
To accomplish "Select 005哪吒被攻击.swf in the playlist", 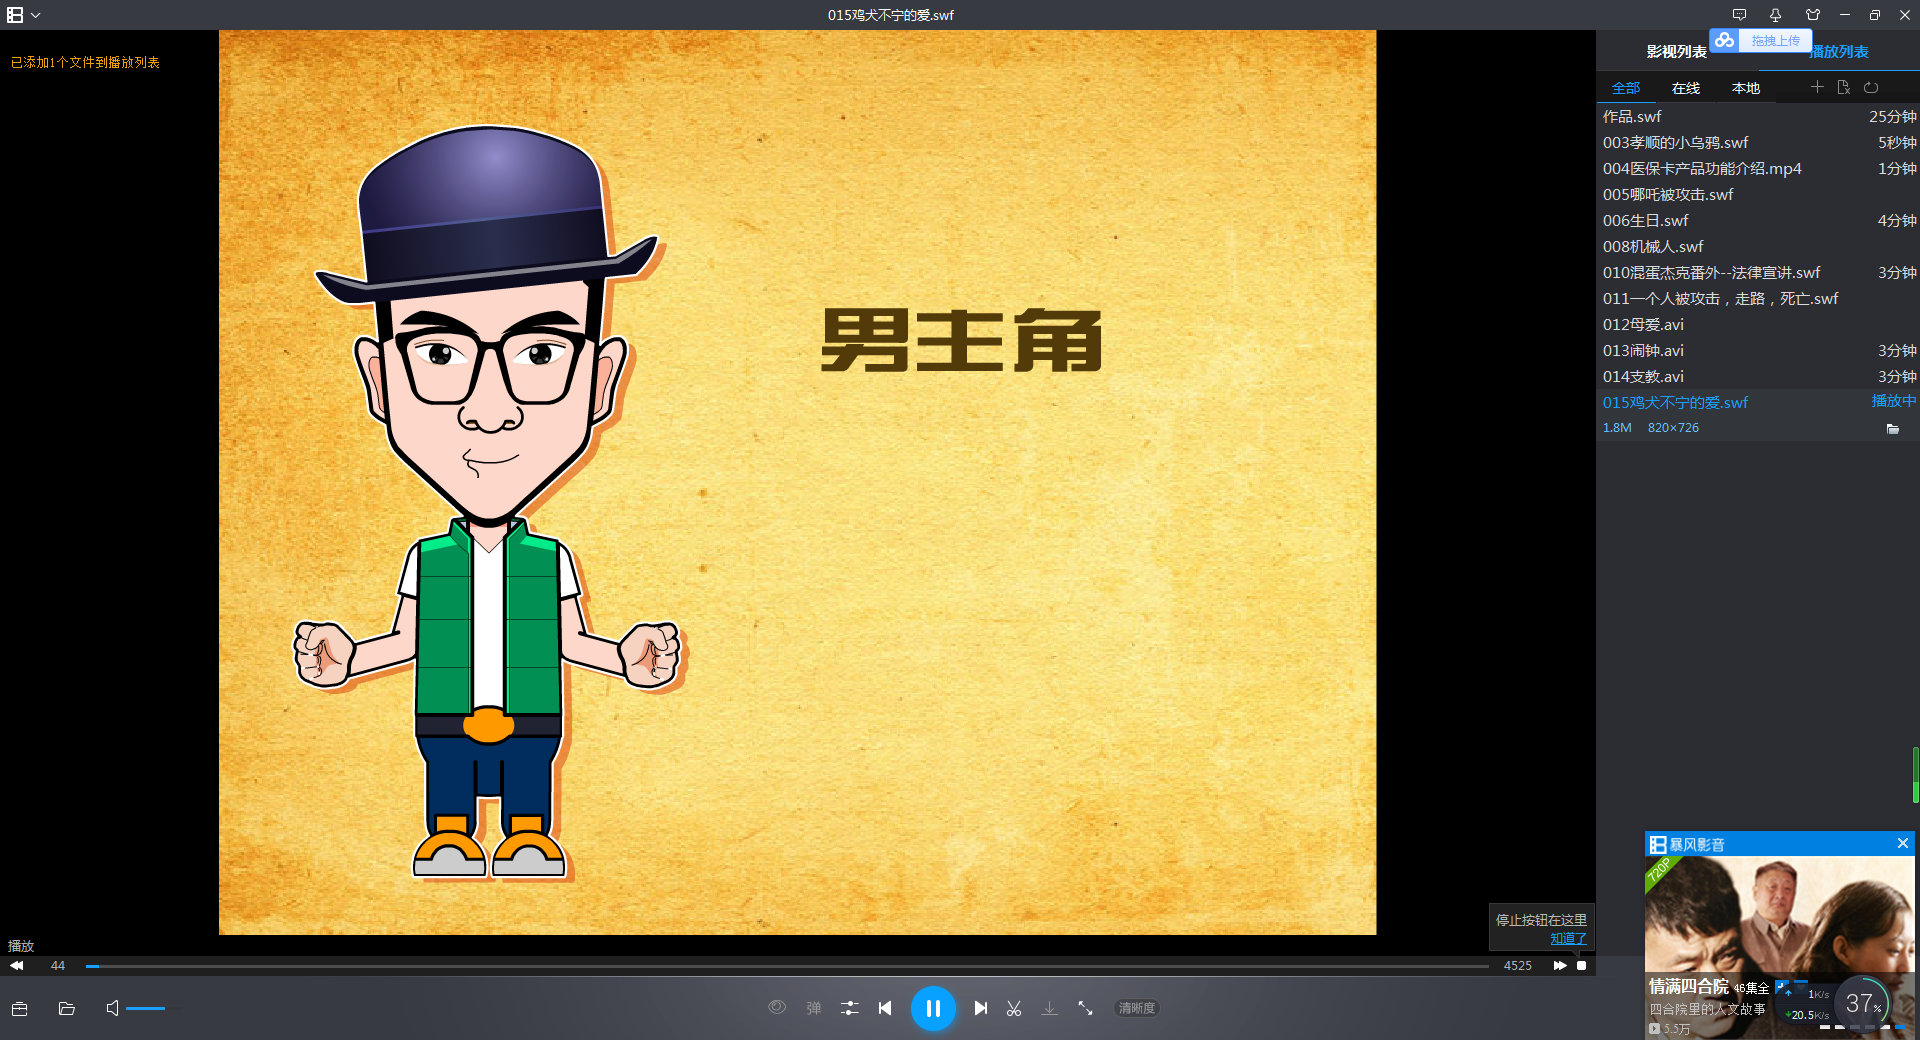I will (1758, 195).
